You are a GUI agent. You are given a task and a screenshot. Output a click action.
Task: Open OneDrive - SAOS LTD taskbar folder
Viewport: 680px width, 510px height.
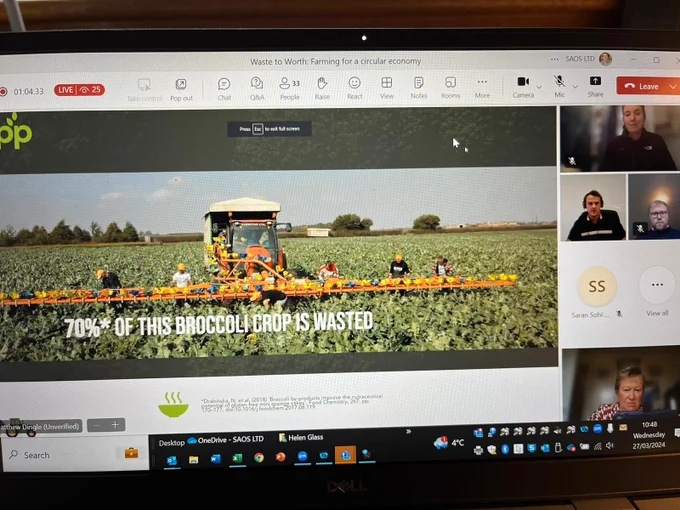(x=226, y=439)
